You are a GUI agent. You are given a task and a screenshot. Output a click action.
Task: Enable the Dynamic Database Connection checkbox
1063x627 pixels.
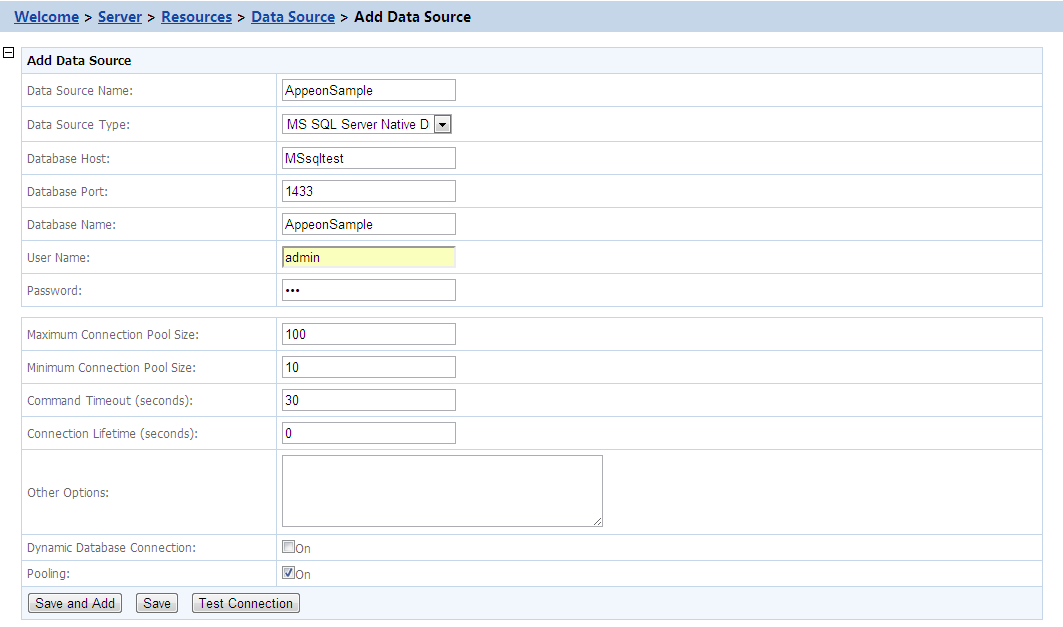click(x=288, y=547)
